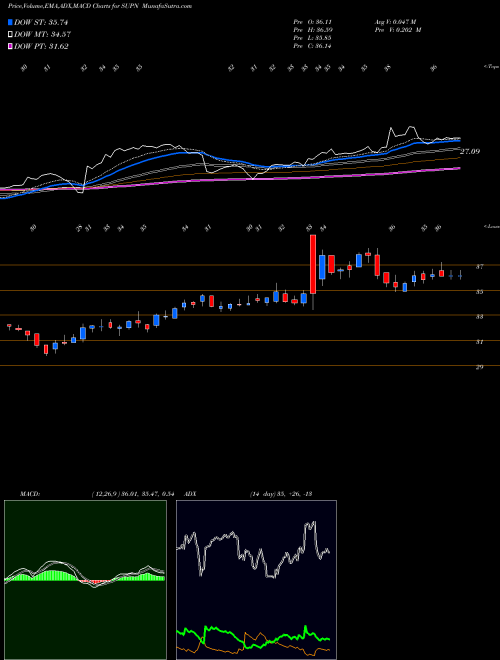Open the ADX indicator chart panel
This screenshot has height=660, width=500.
[x=256, y=580]
